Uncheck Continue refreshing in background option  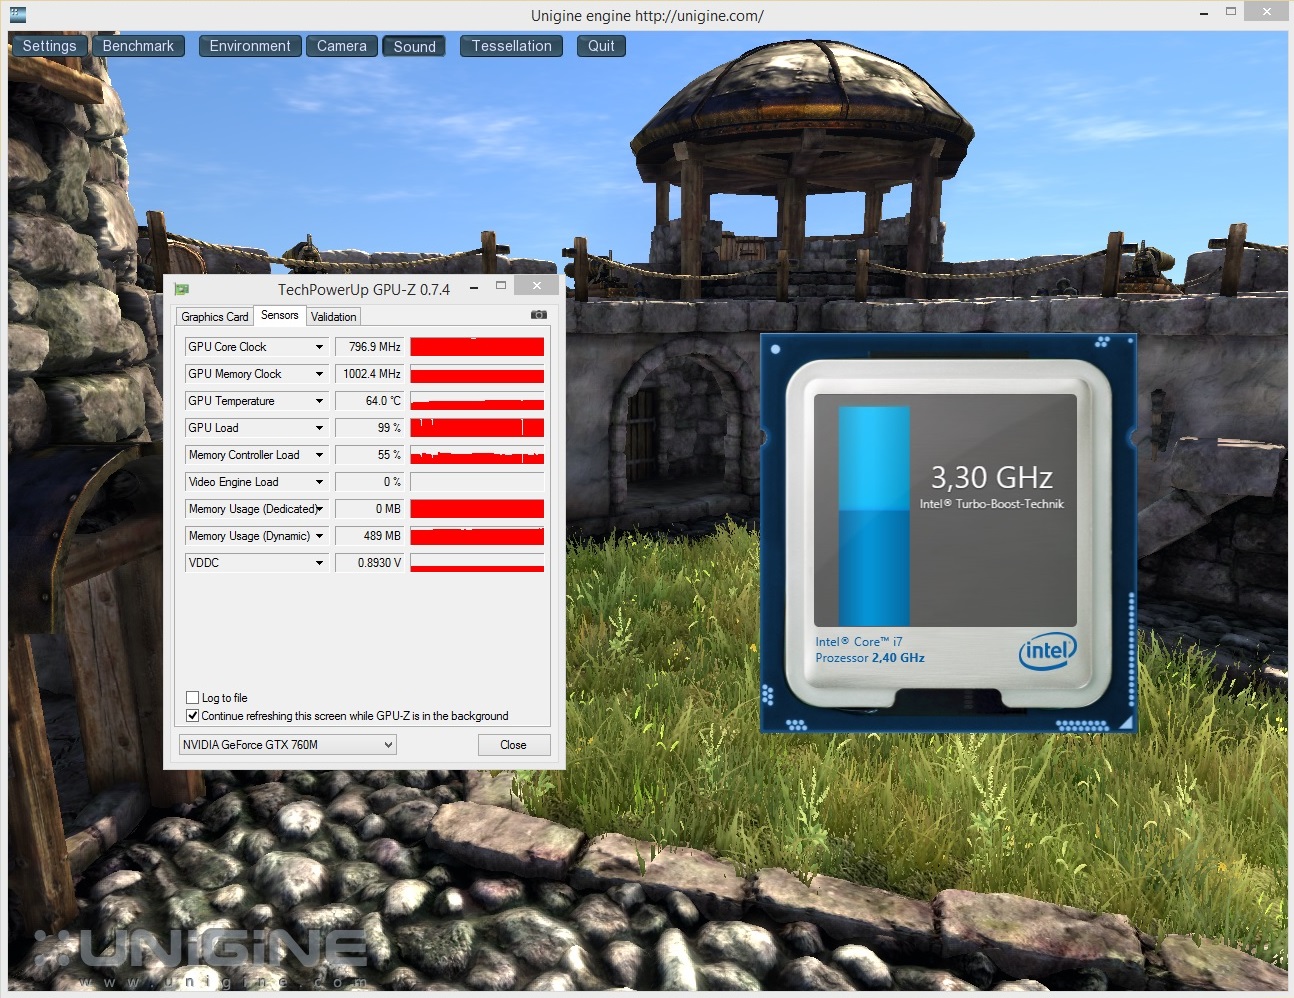[193, 716]
